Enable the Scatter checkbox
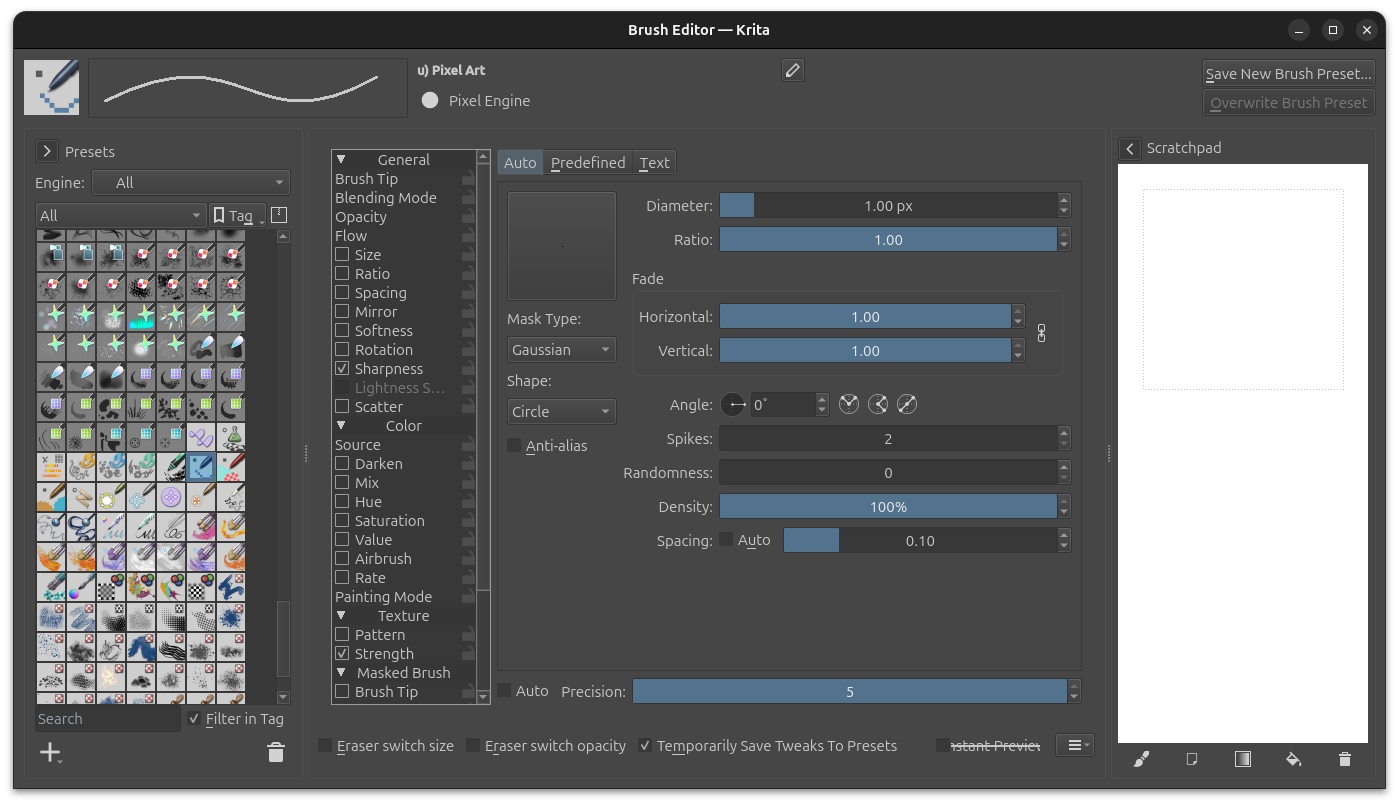1399x805 pixels. click(x=342, y=407)
